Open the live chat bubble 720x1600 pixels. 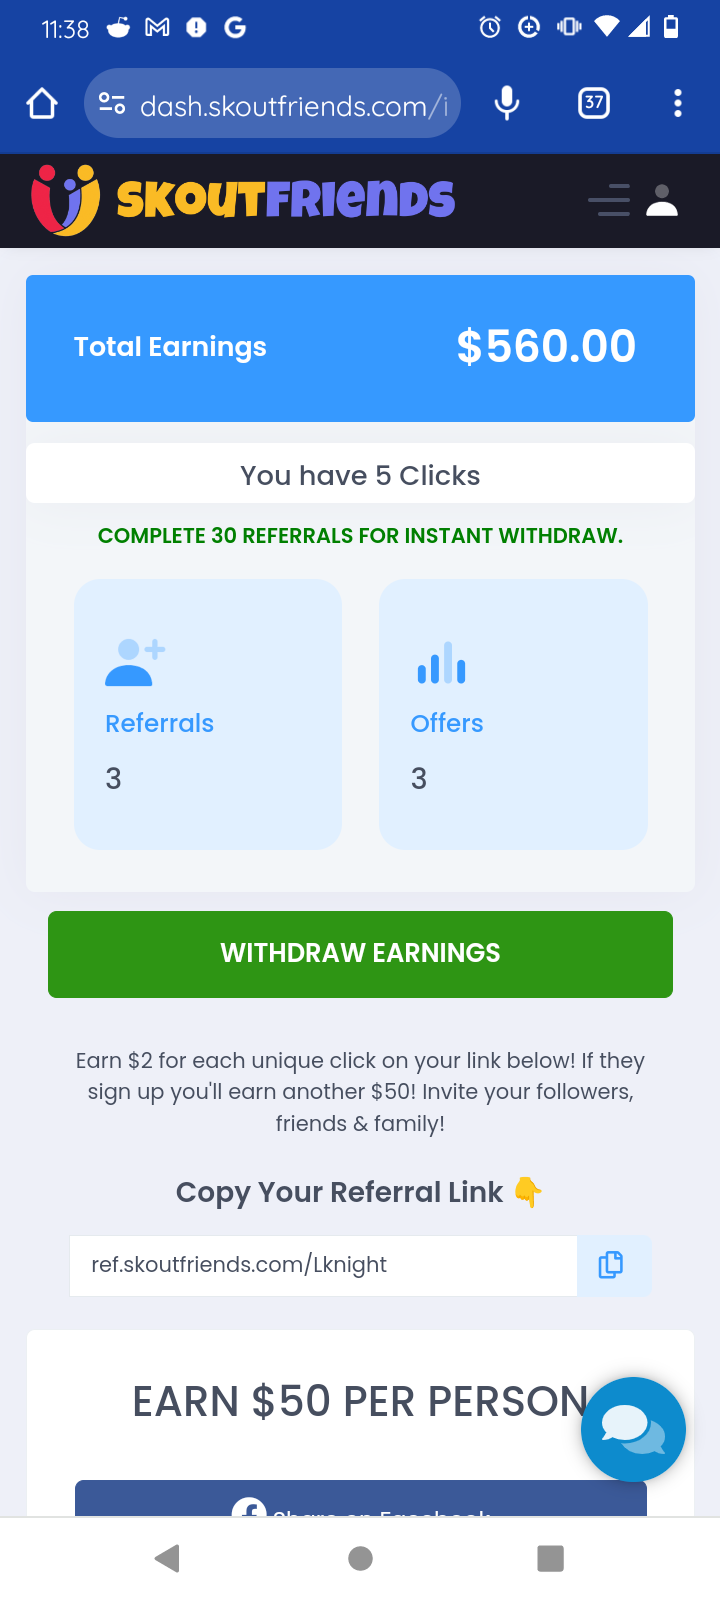(x=632, y=1429)
